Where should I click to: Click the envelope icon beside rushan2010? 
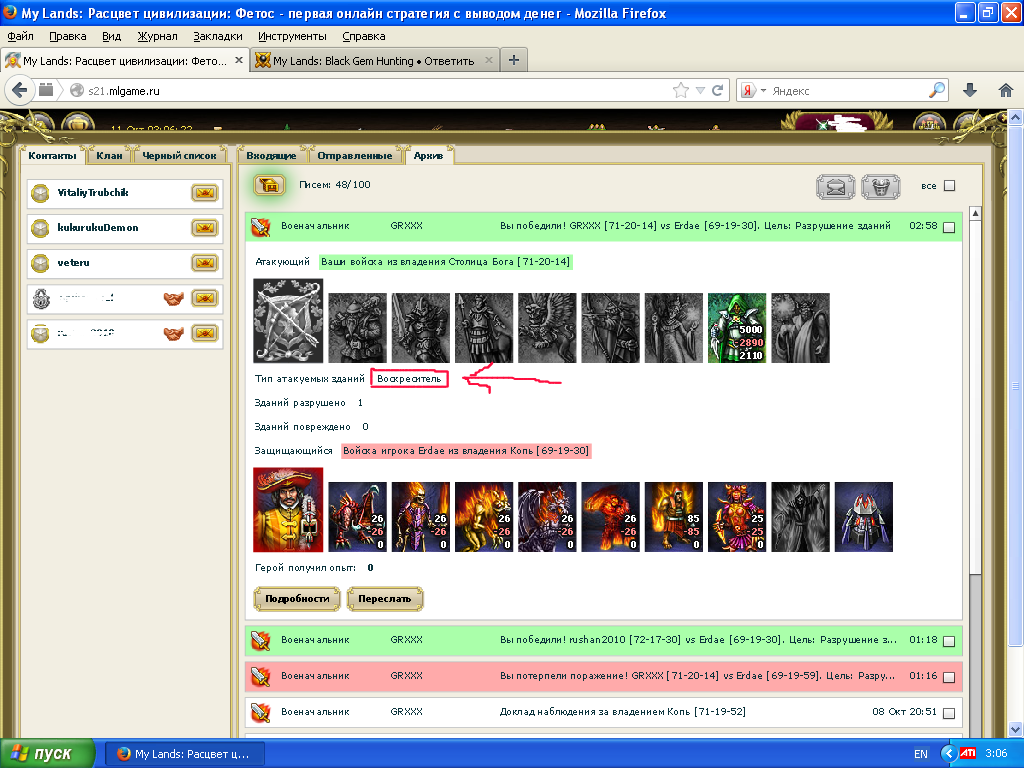tap(205, 333)
